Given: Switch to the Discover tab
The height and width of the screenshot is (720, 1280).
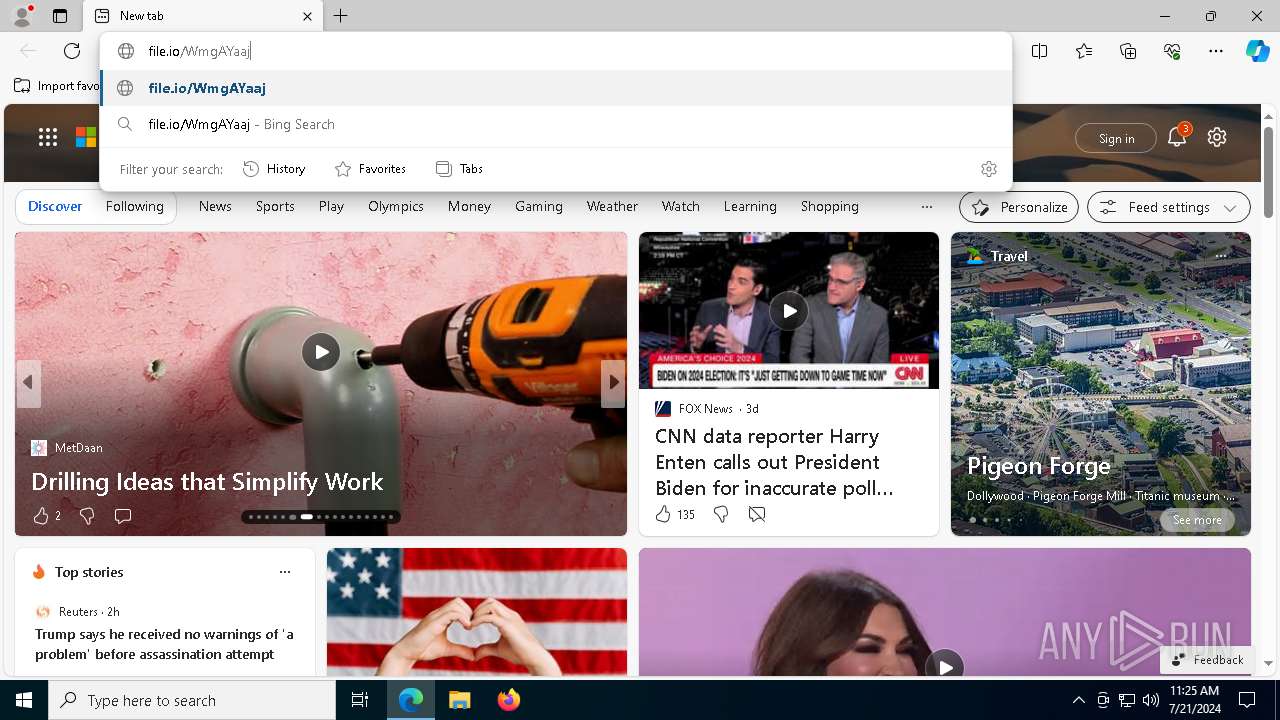Looking at the screenshot, I should tap(55, 206).
